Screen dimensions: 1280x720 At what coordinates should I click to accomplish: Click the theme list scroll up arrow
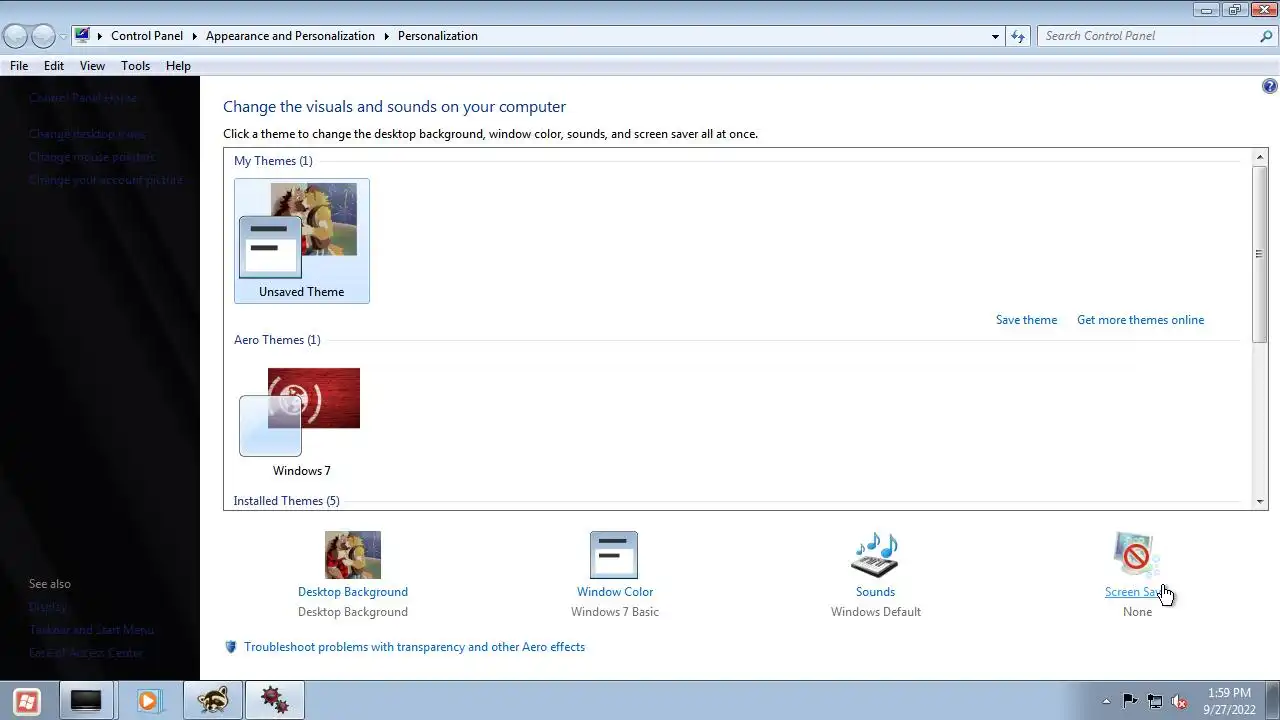(x=1260, y=158)
